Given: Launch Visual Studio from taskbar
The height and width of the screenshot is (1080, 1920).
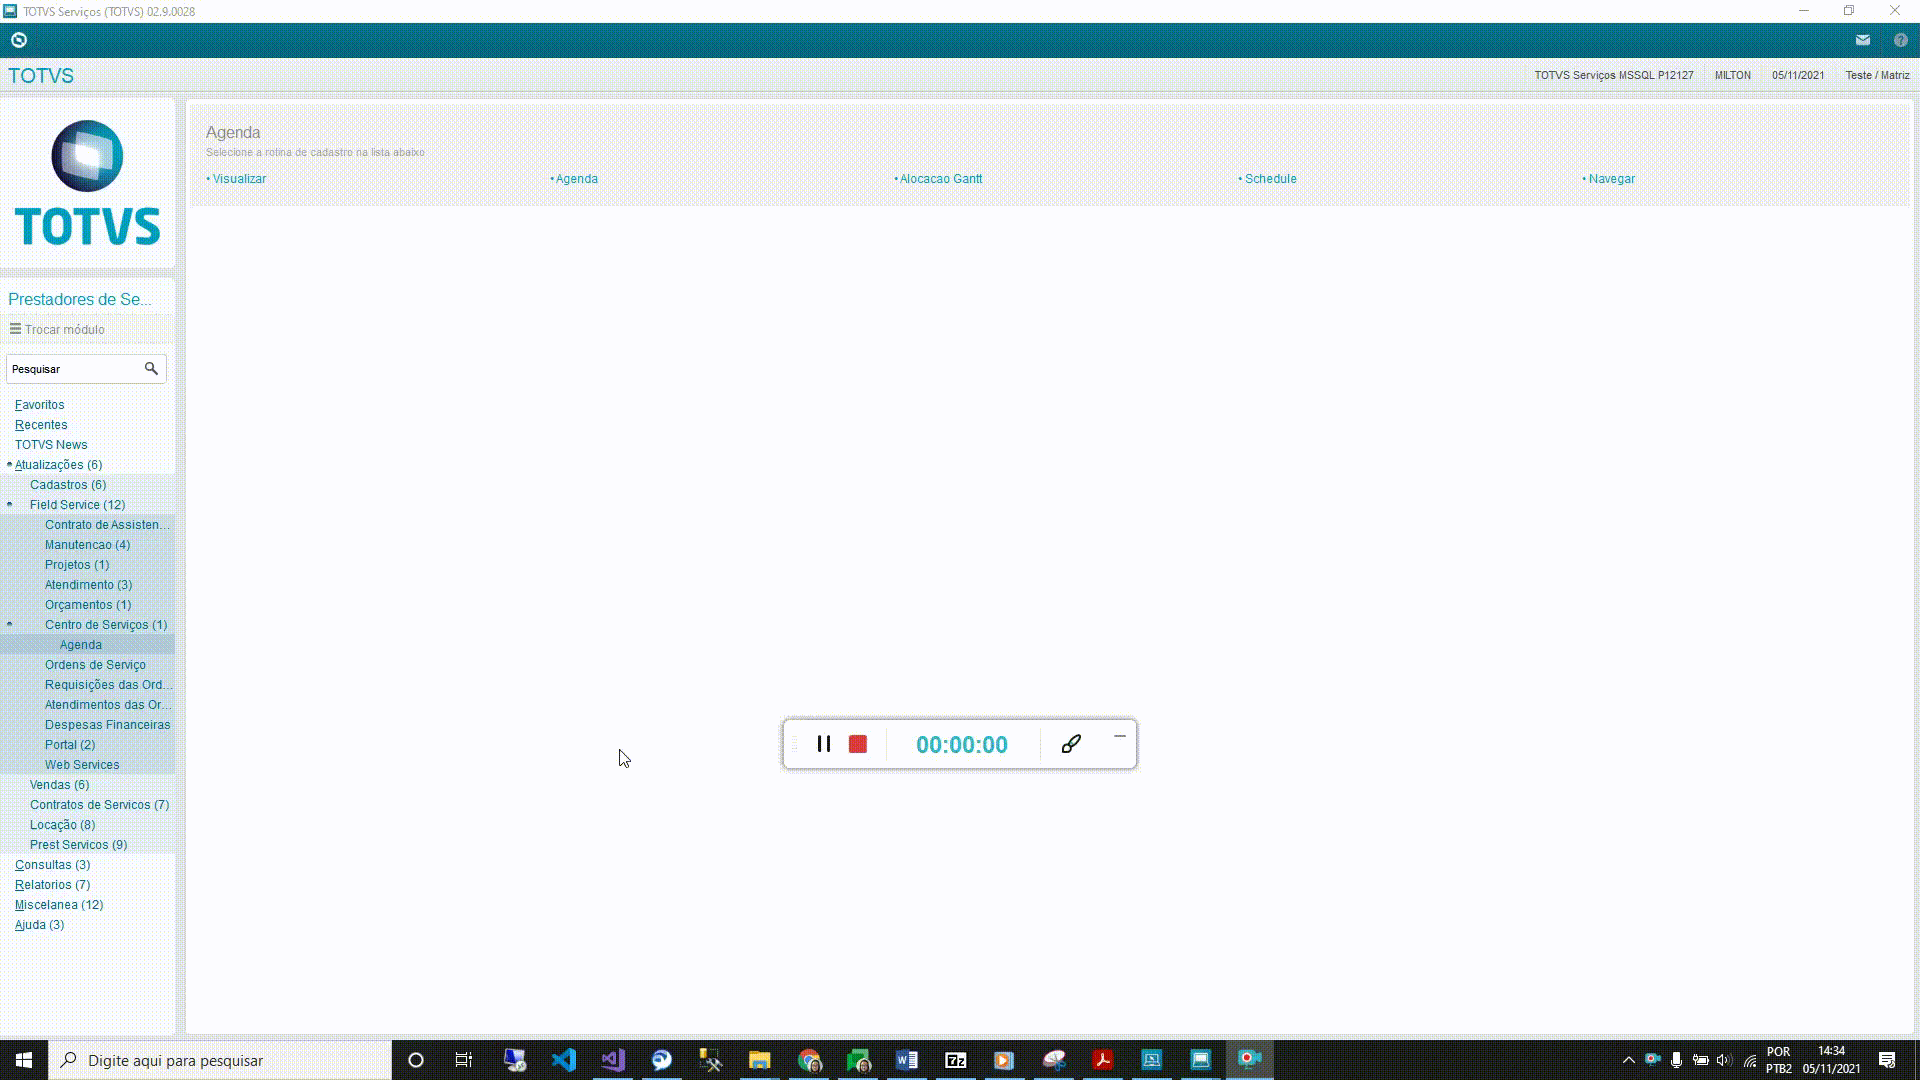Looking at the screenshot, I should (613, 1060).
